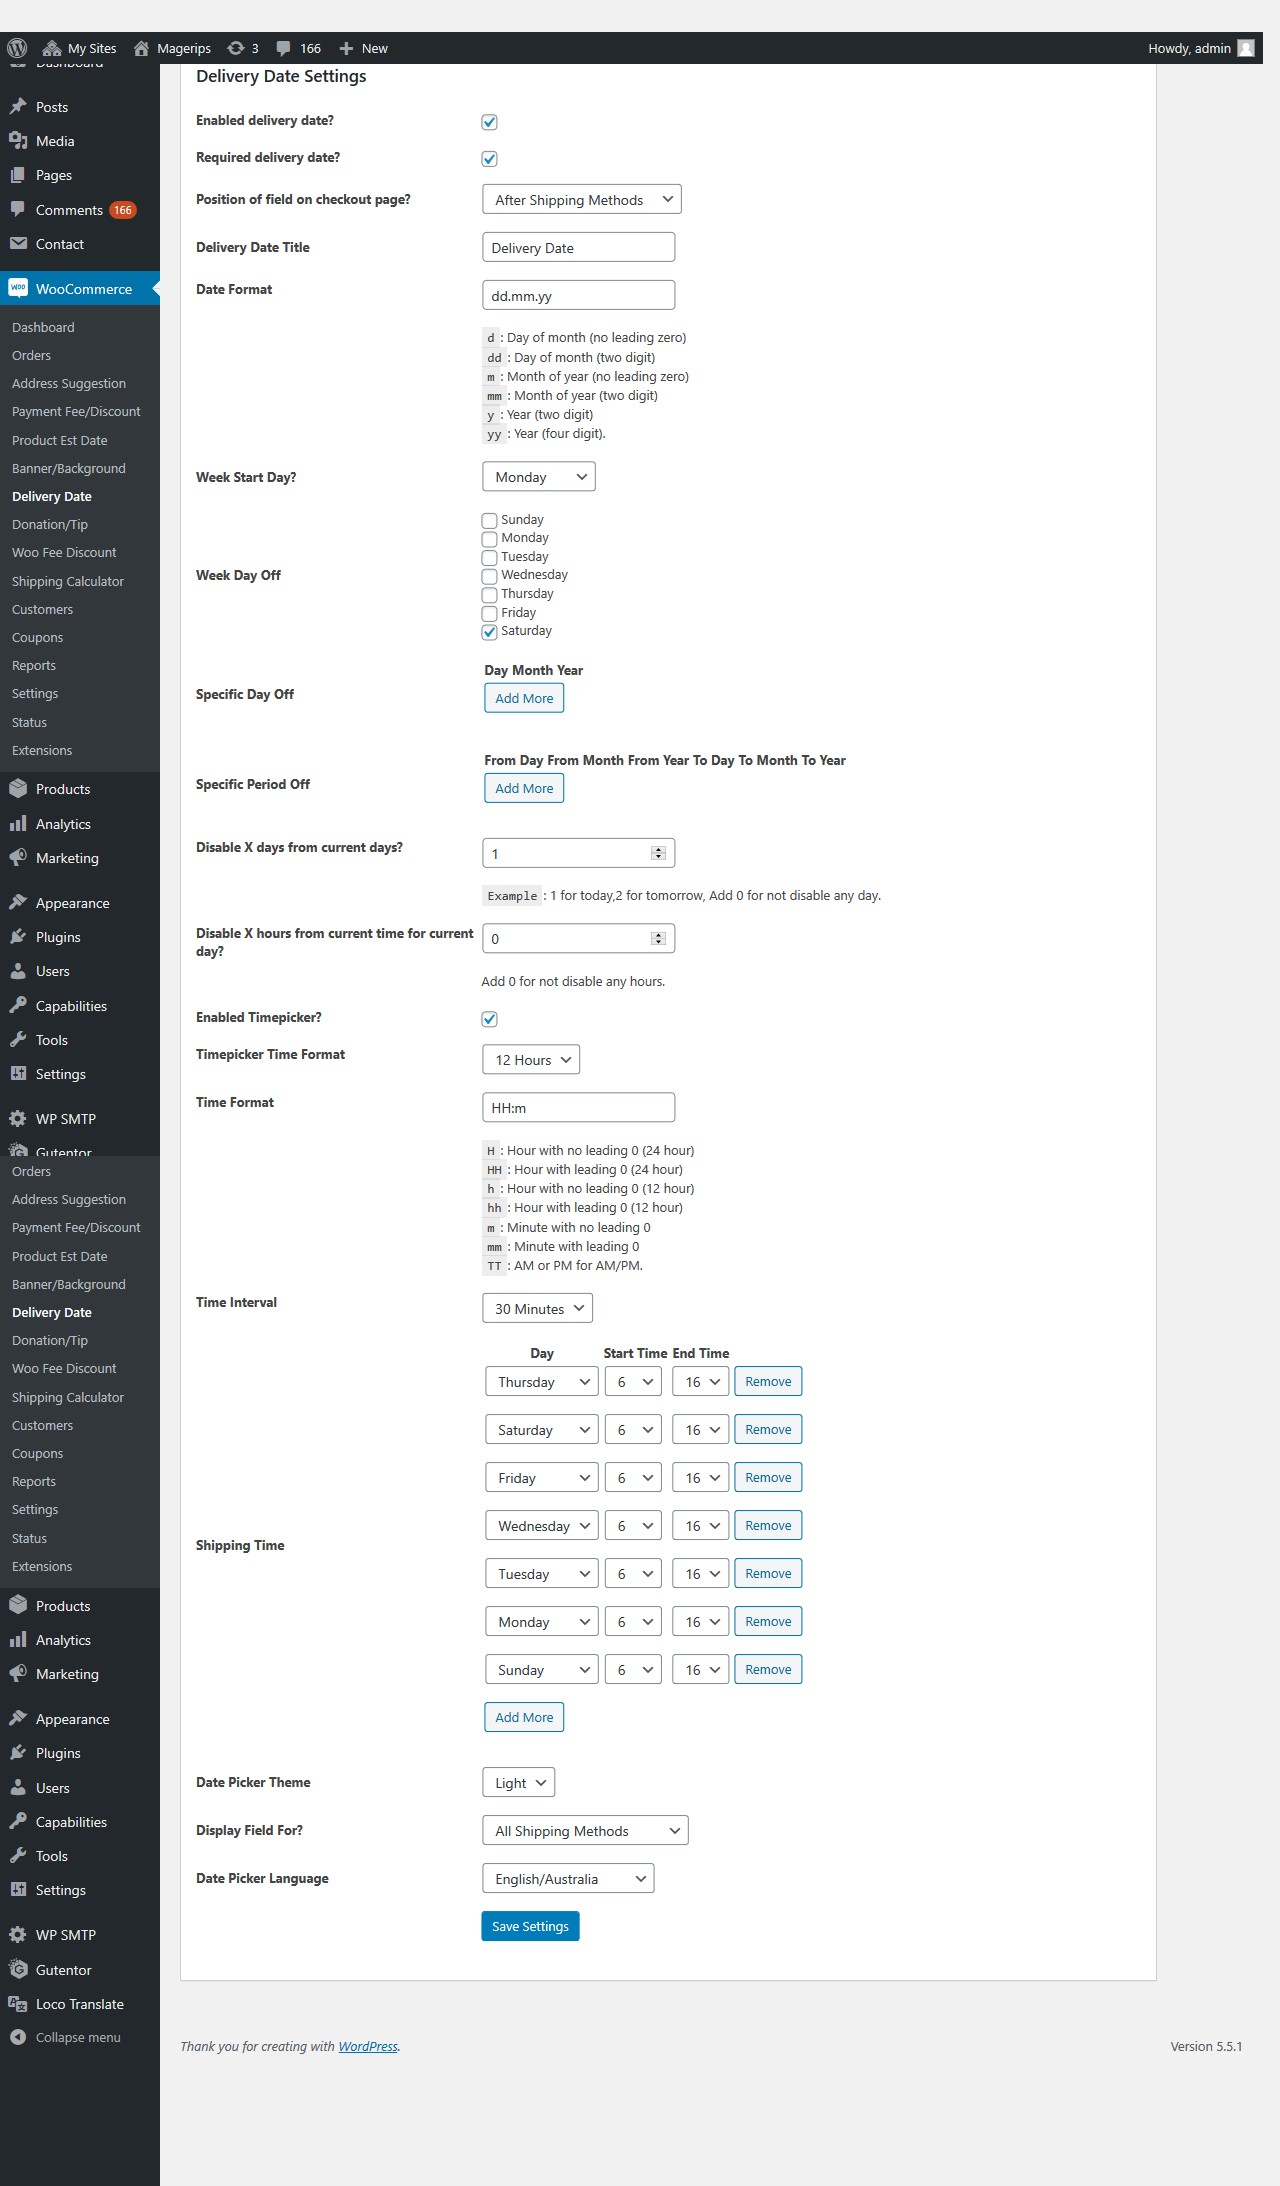The width and height of the screenshot is (1280, 2186).
Task: Follow the WordPress footer link
Action: pyautogui.click(x=368, y=2046)
